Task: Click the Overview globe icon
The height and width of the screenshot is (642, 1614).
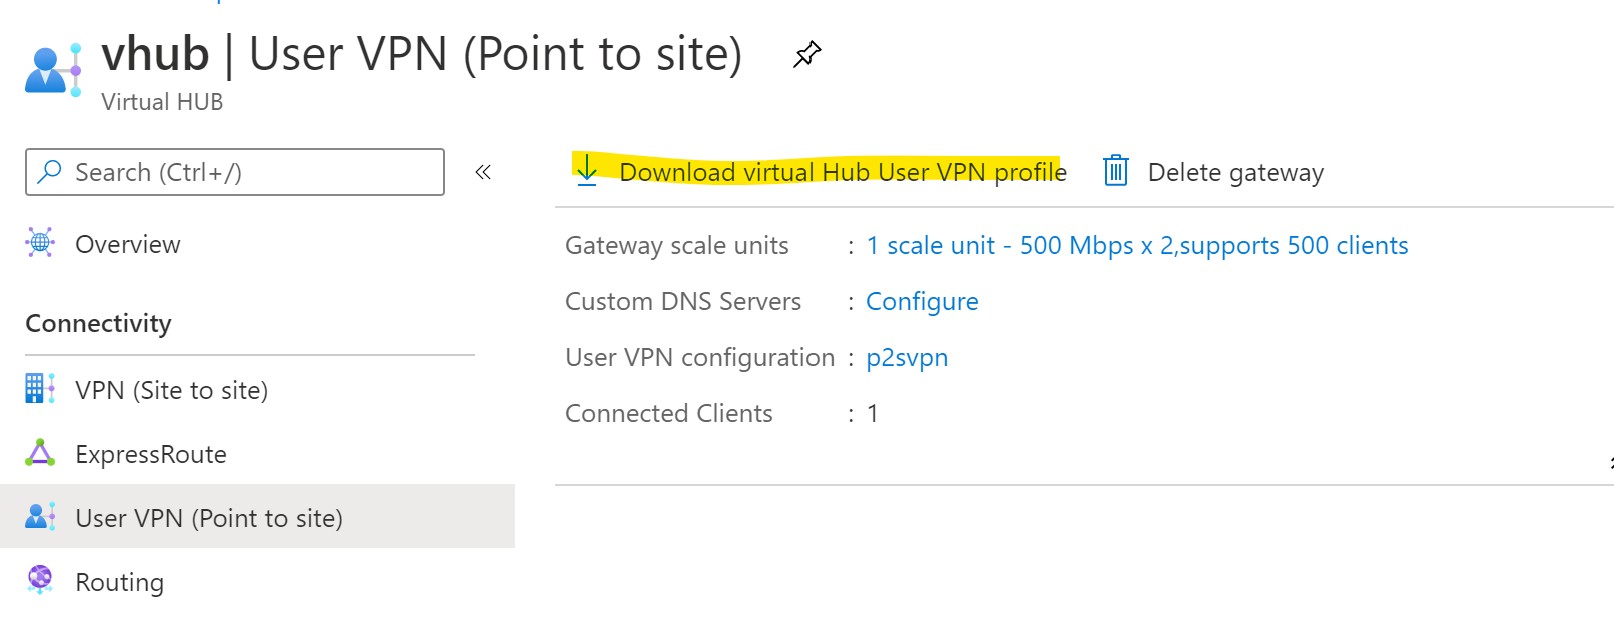Action: pyautogui.click(x=40, y=243)
